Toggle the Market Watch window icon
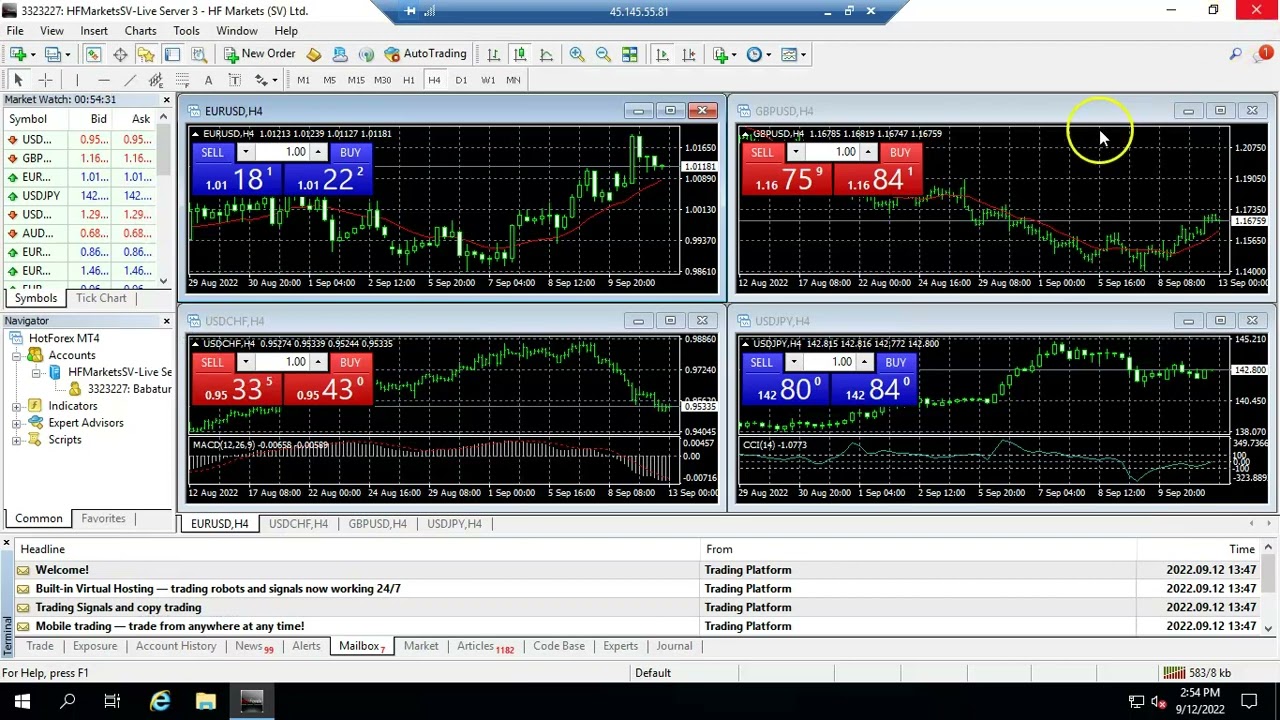The width and height of the screenshot is (1280, 720). [93, 54]
